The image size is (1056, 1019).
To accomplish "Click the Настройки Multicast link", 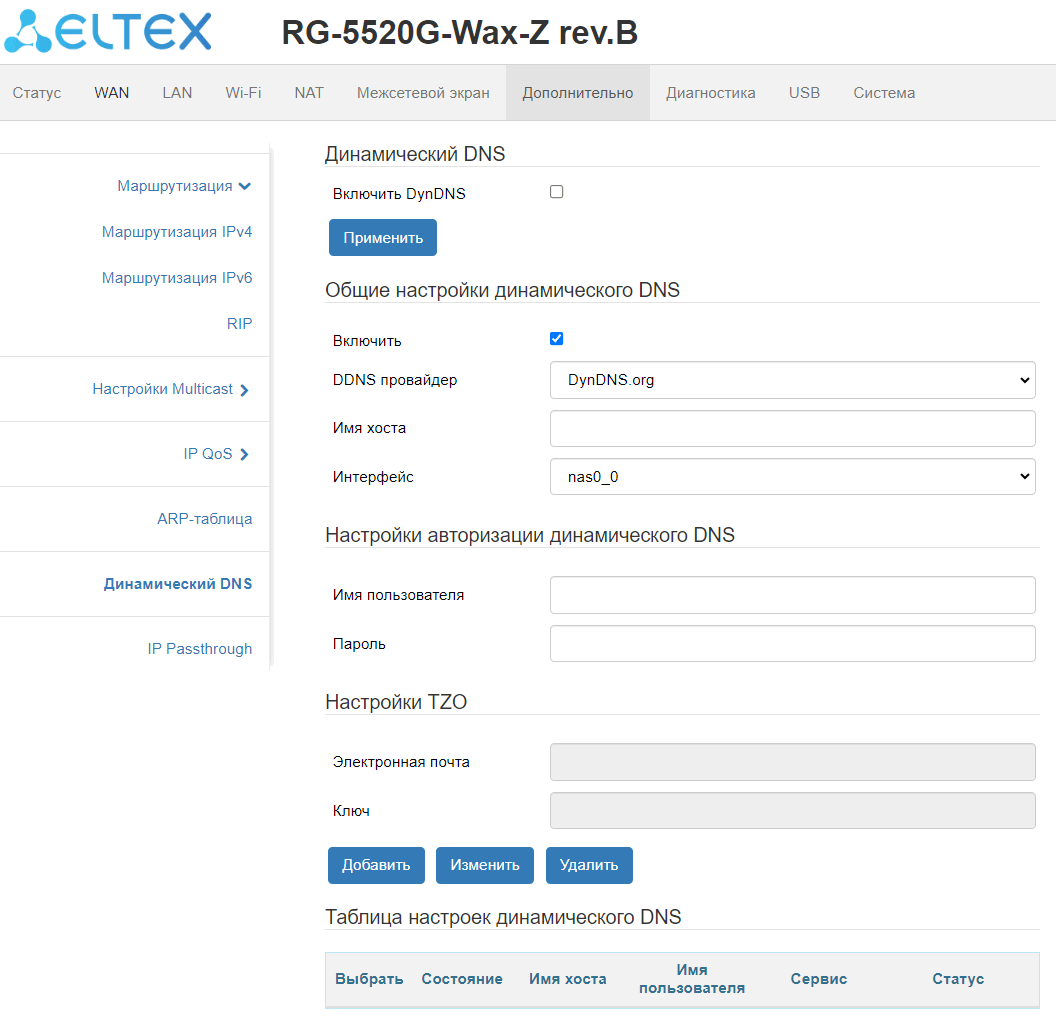I will (162, 389).
